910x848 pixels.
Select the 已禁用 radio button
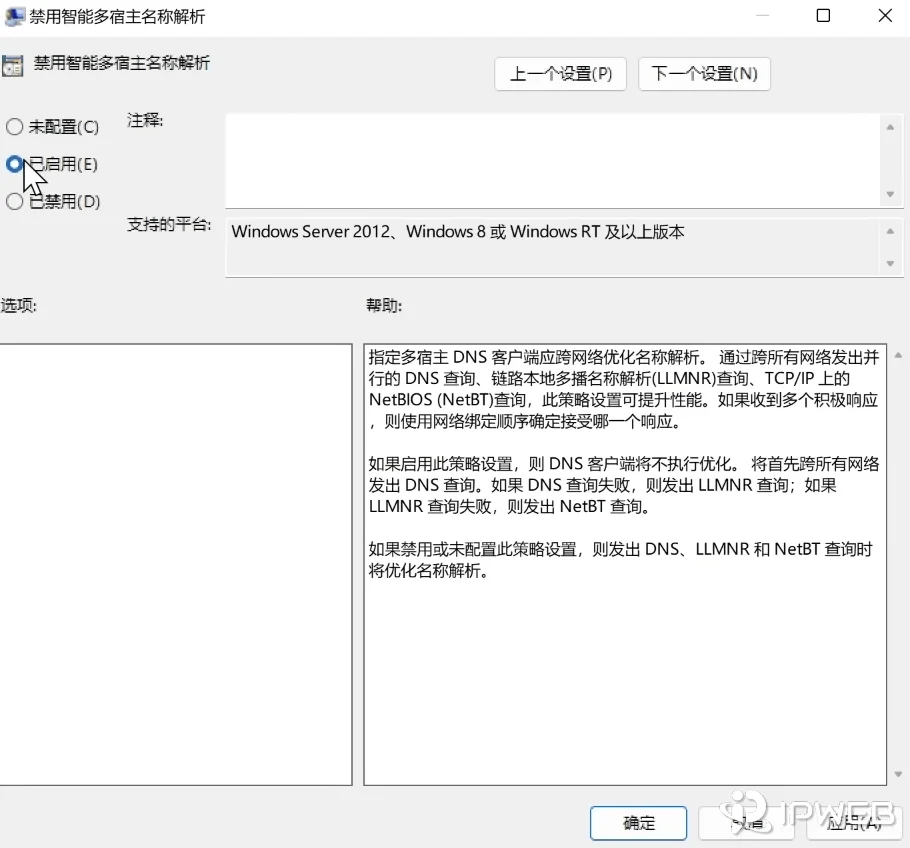(x=15, y=201)
